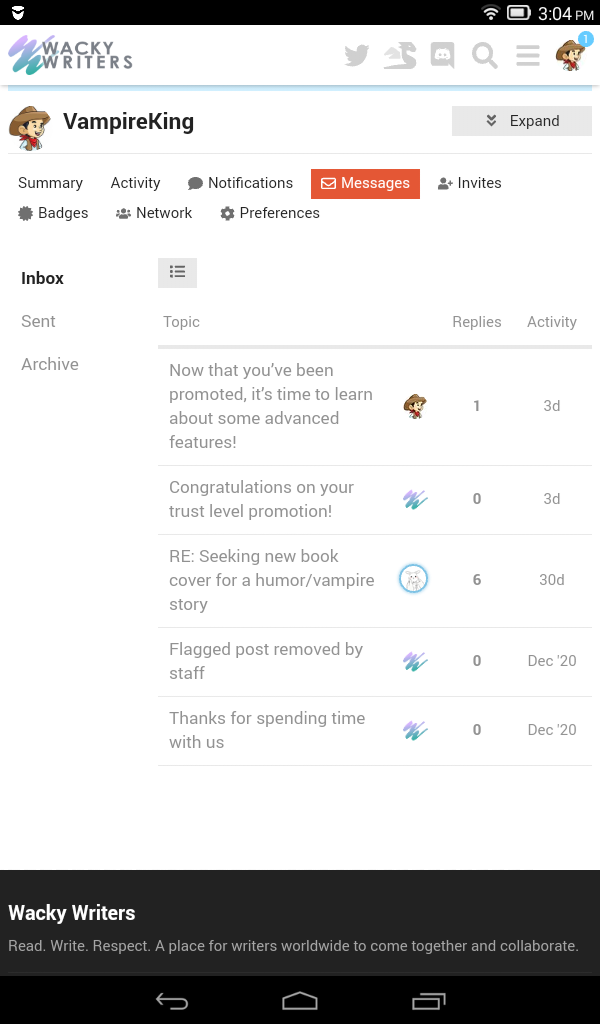Open user avatar menu with notification badge
Viewport: 600px width, 1024px height.
571,55
